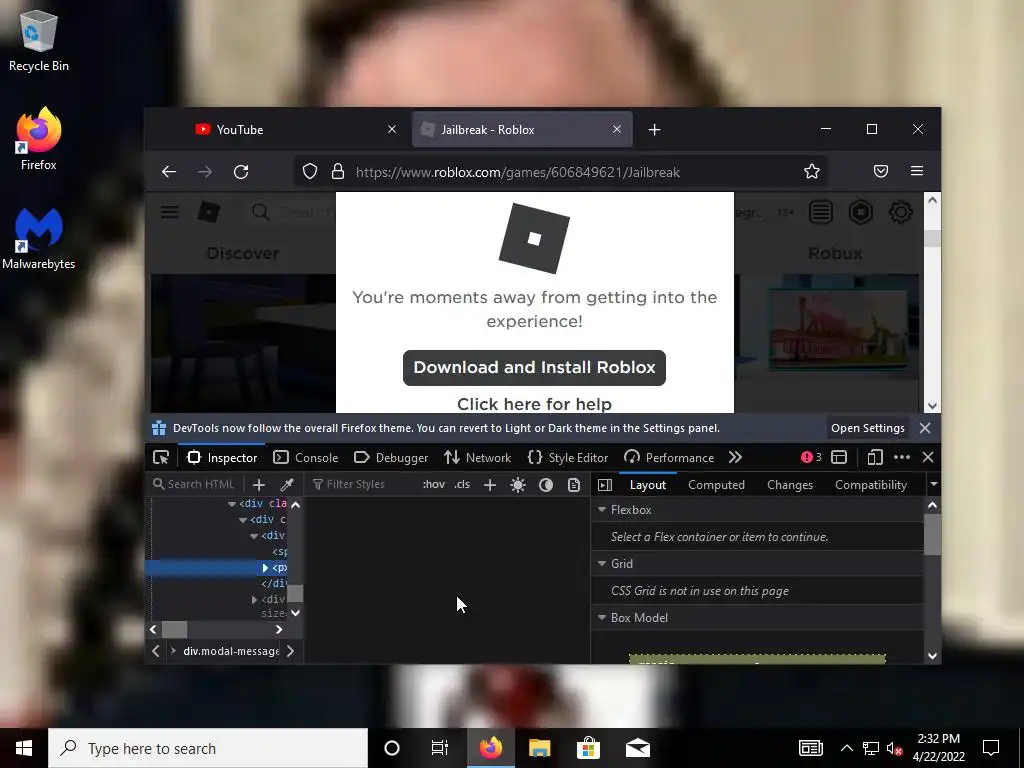Reload the current Roblox page

pyautogui.click(x=241, y=172)
